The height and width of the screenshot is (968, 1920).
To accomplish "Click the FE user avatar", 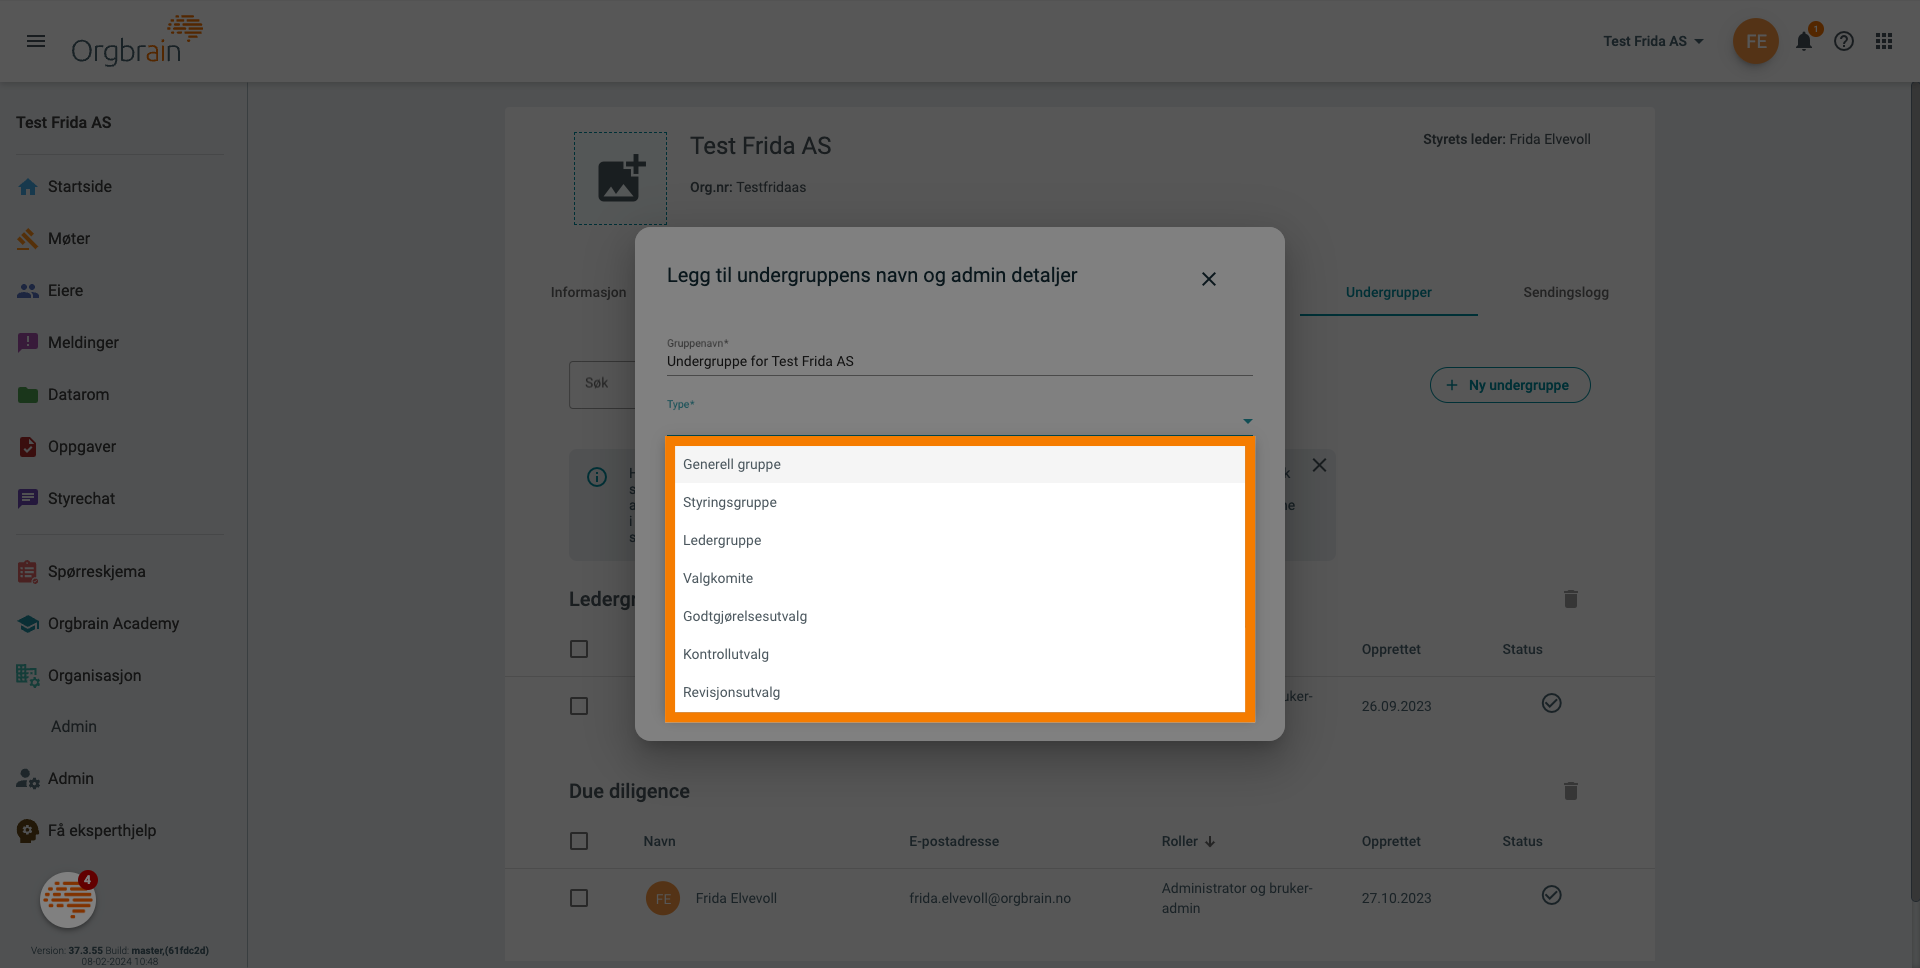I will click(x=1755, y=41).
